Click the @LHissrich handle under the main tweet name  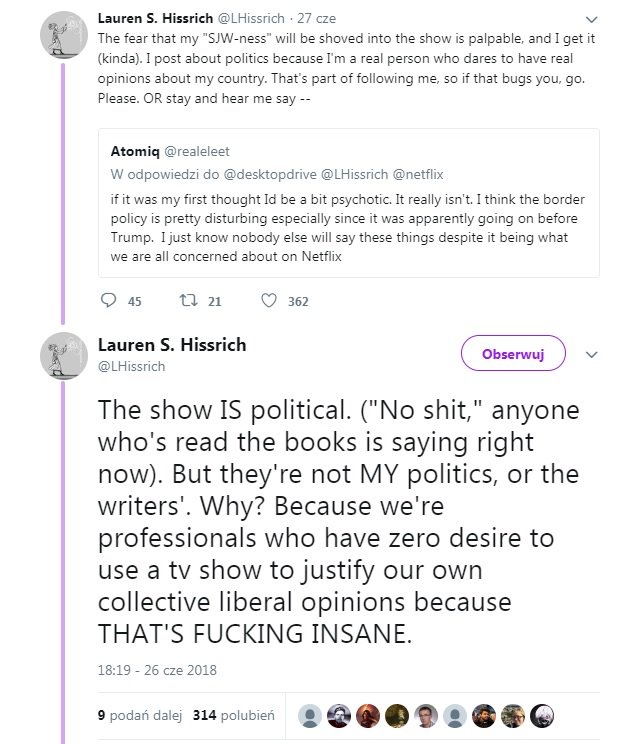coord(132,367)
